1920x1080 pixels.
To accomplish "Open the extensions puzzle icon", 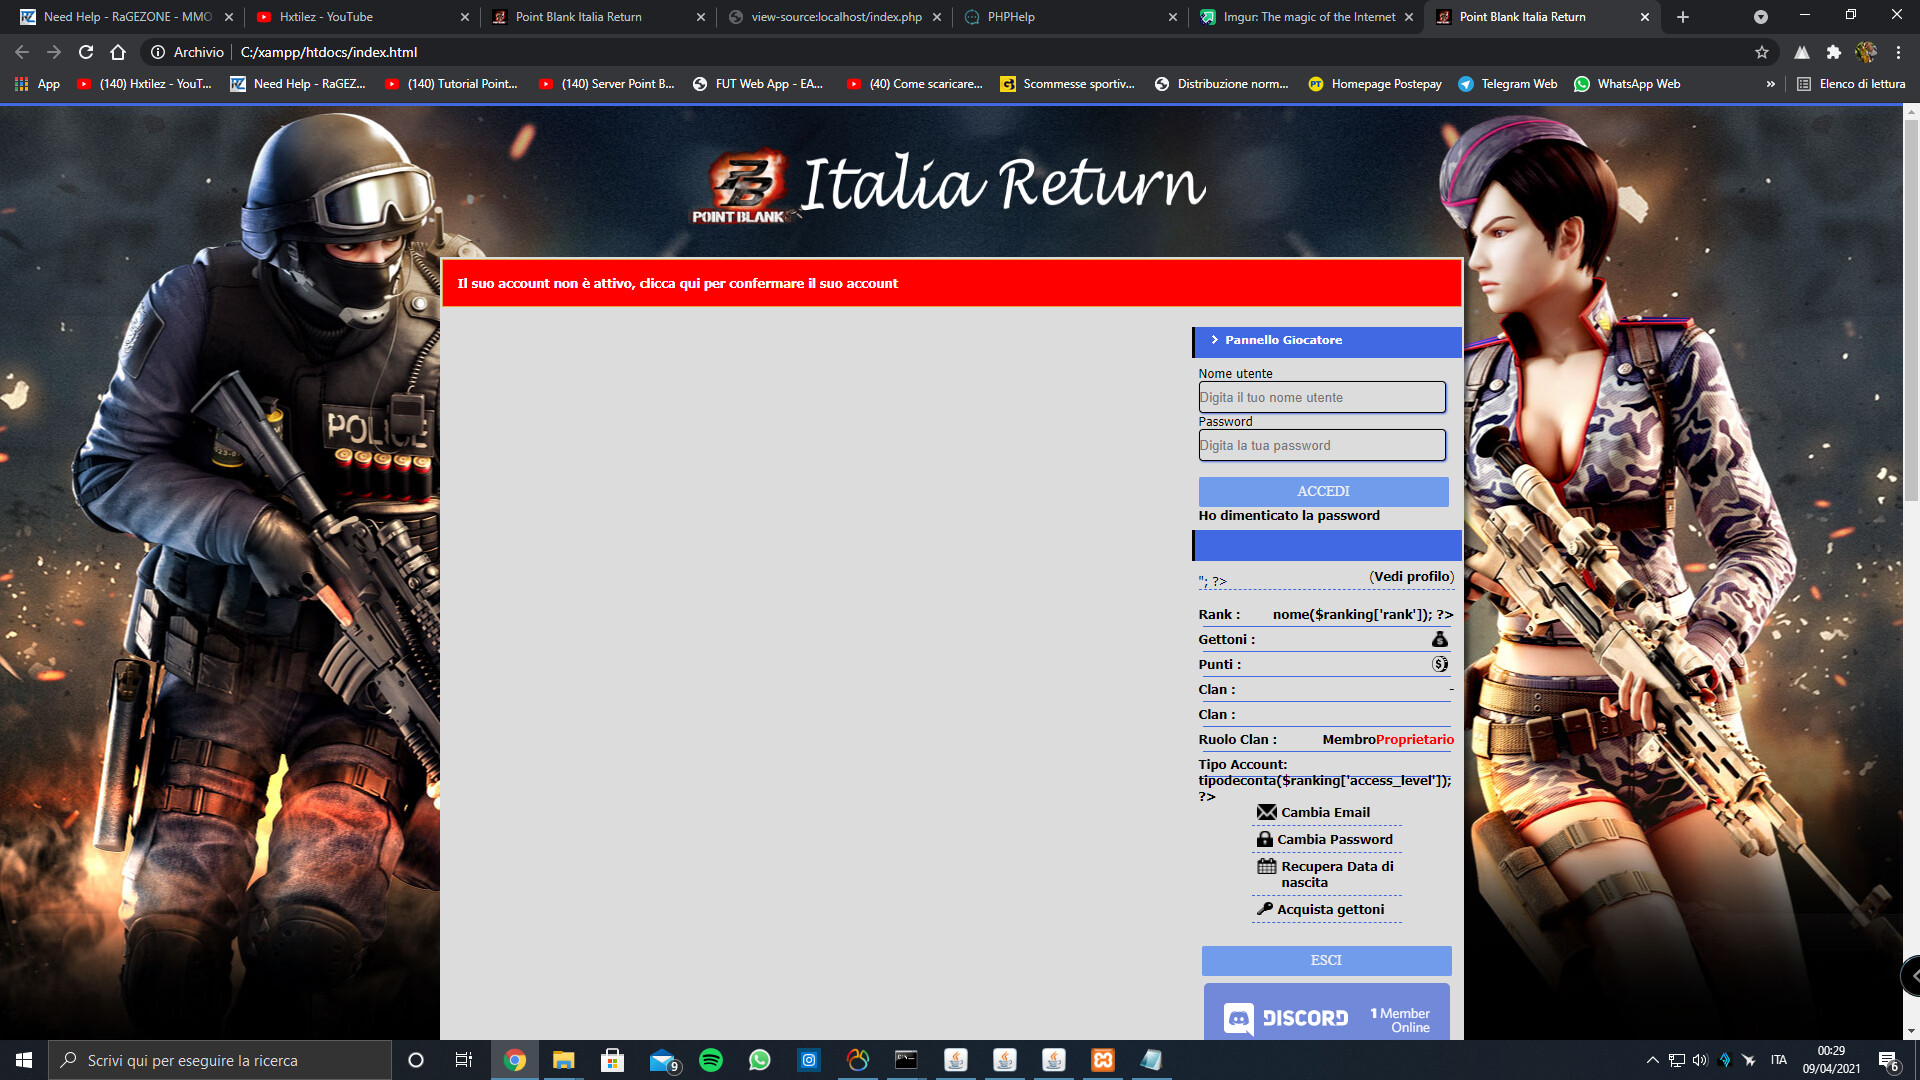I will coord(1834,52).
